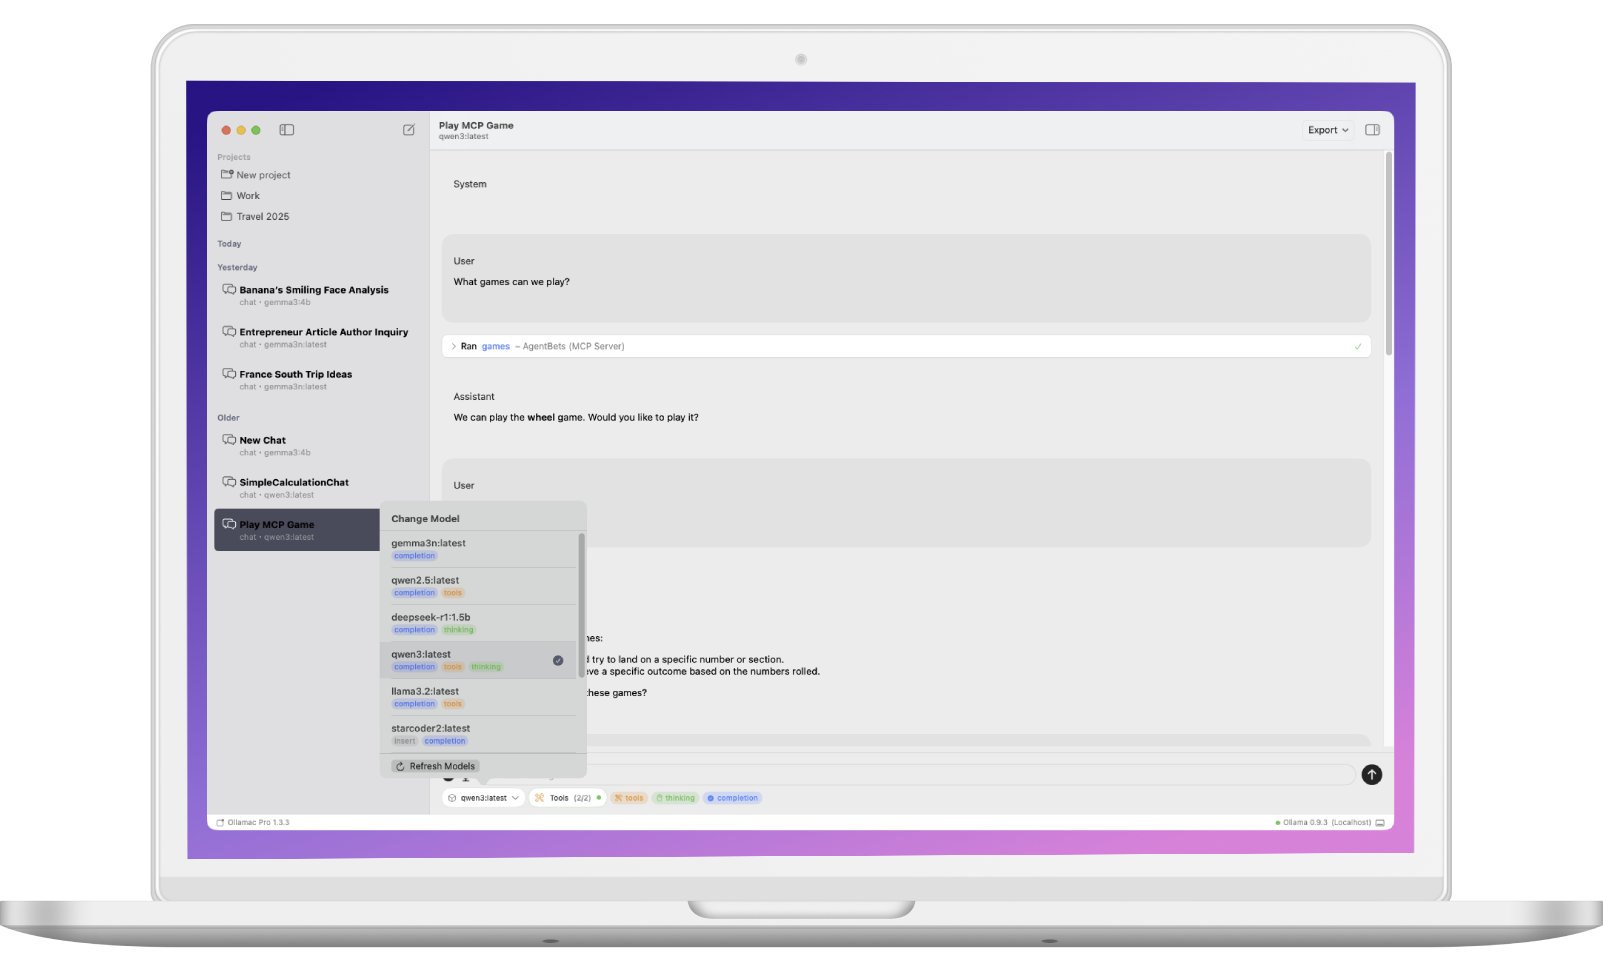Click the Ollama server status display icon
Image resolution: width=1603 pixels, height=971 pixels.
pos(1380,823)
